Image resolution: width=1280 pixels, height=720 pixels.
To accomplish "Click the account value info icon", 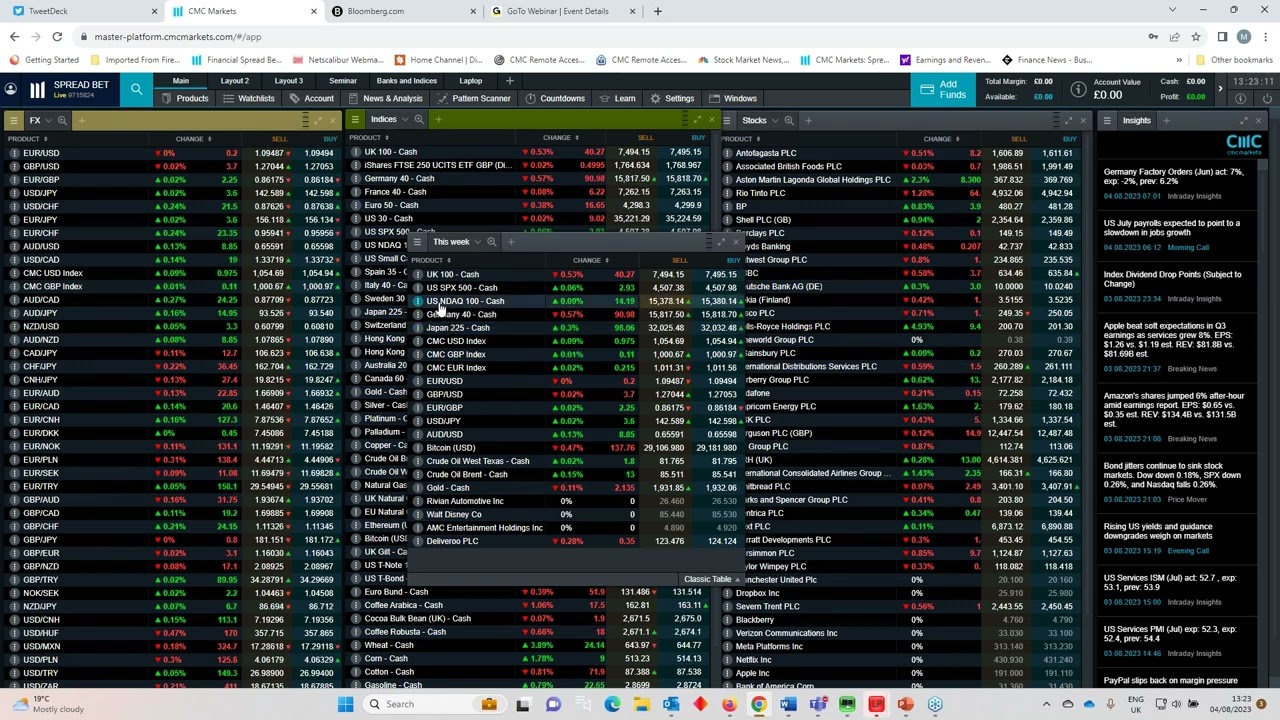I will point(1078,90).
